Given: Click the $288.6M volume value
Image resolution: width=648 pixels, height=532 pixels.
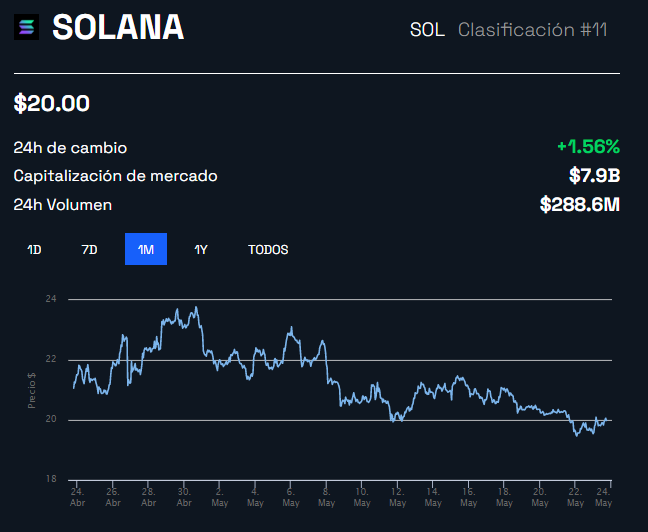Looking at the screenshot, I should tap(580, 205).
